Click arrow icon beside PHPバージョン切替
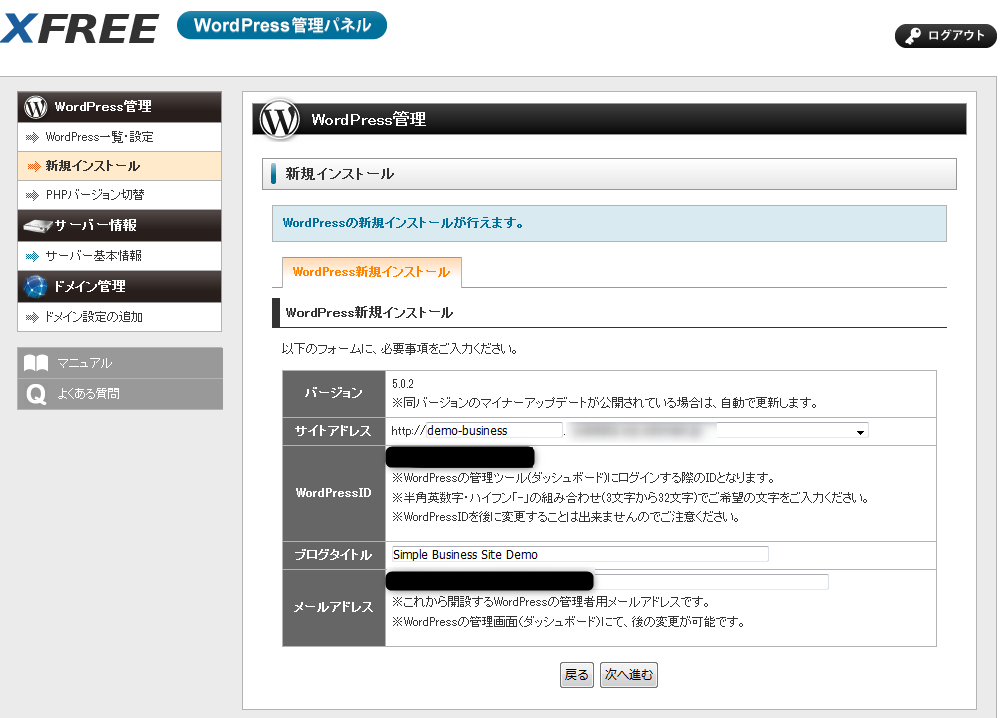 (32, 195)
